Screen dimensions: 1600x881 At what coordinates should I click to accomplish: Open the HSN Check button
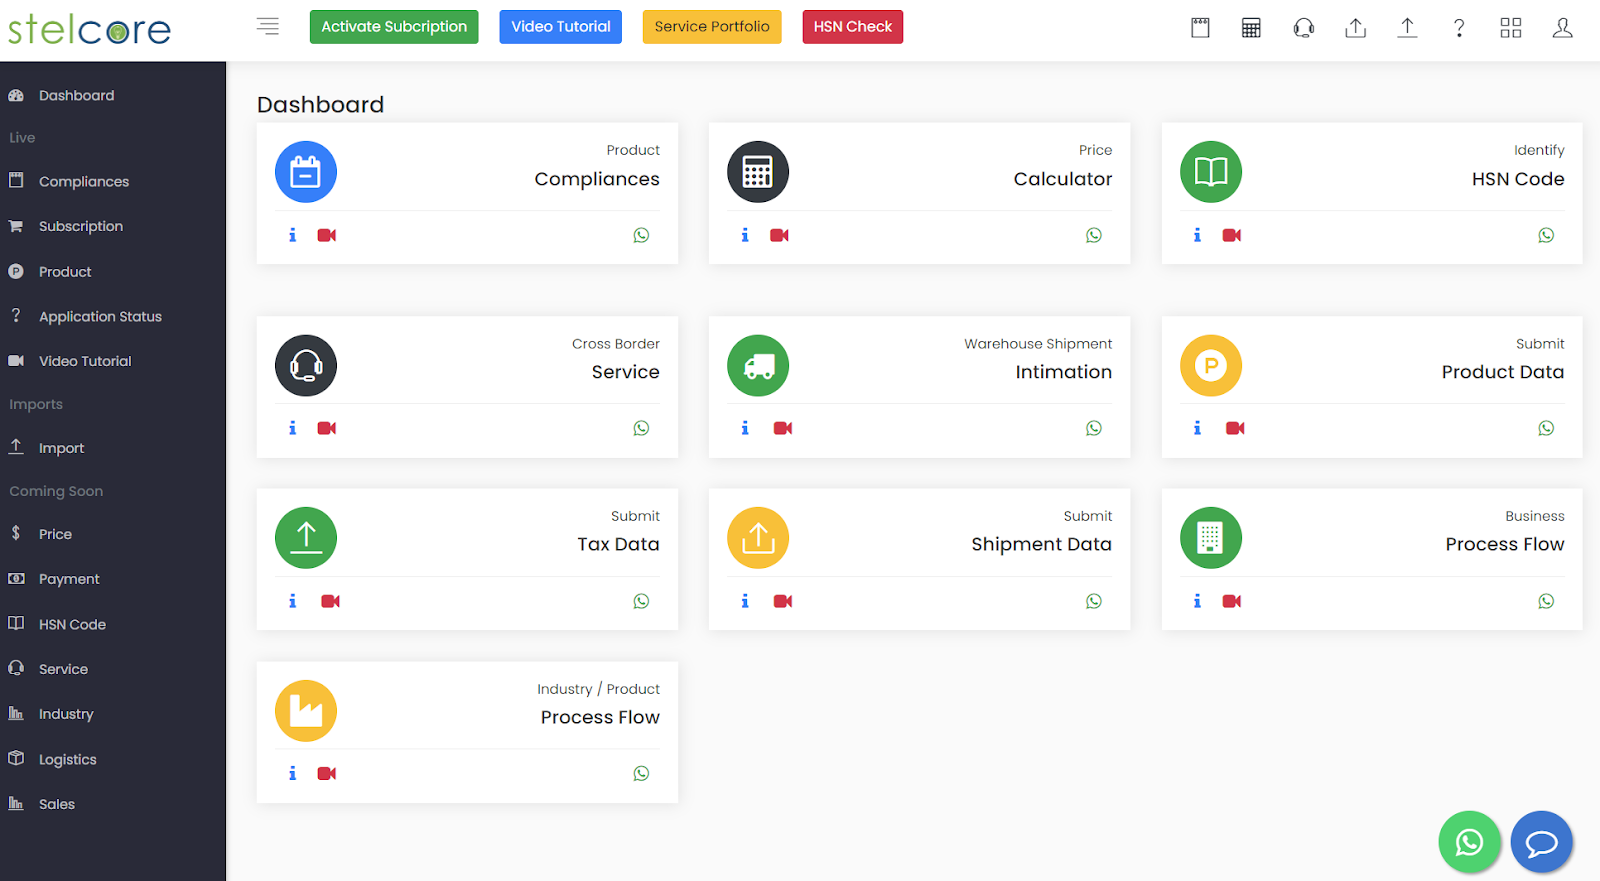pos(852,27)
